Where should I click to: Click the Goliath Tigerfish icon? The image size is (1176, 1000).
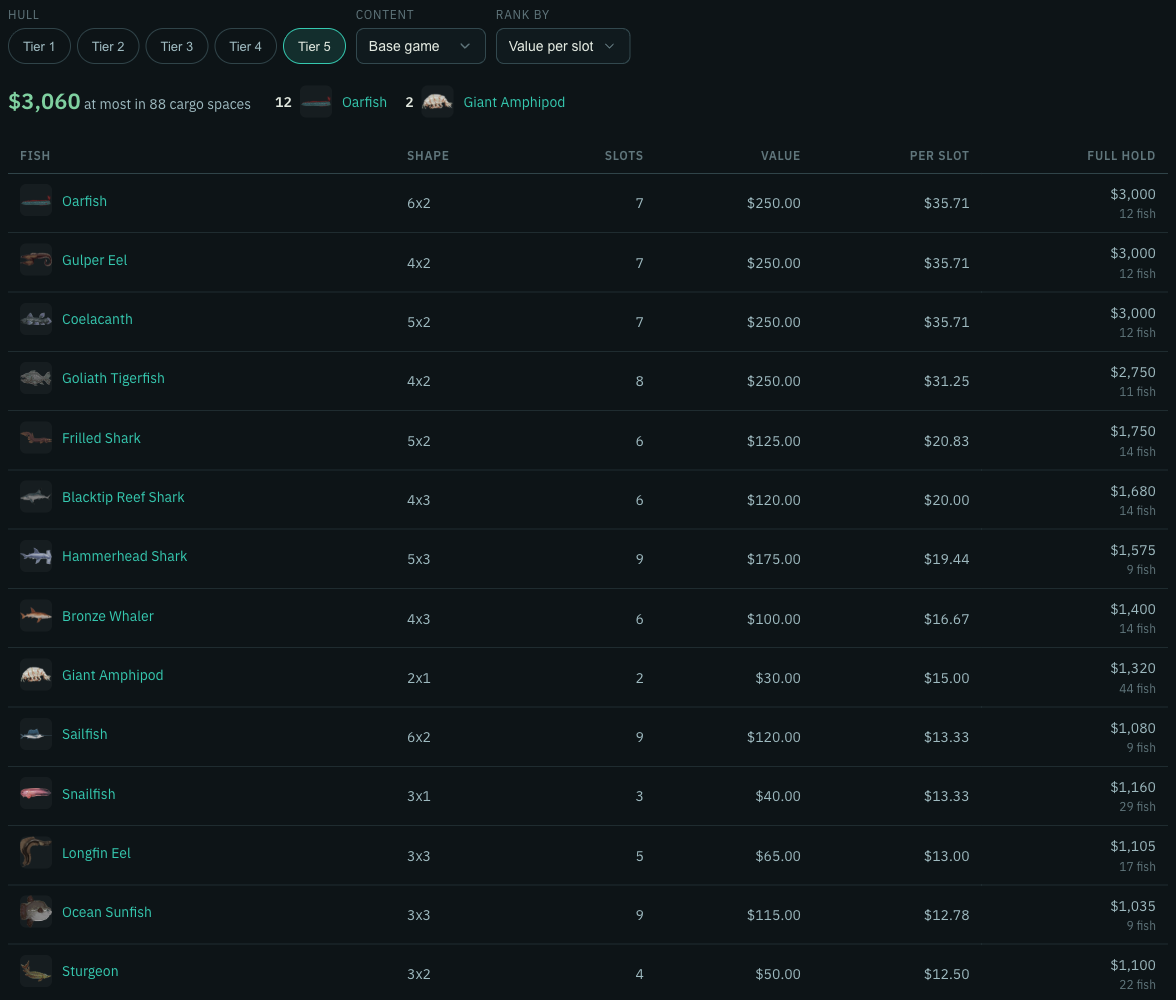(36, 378)
